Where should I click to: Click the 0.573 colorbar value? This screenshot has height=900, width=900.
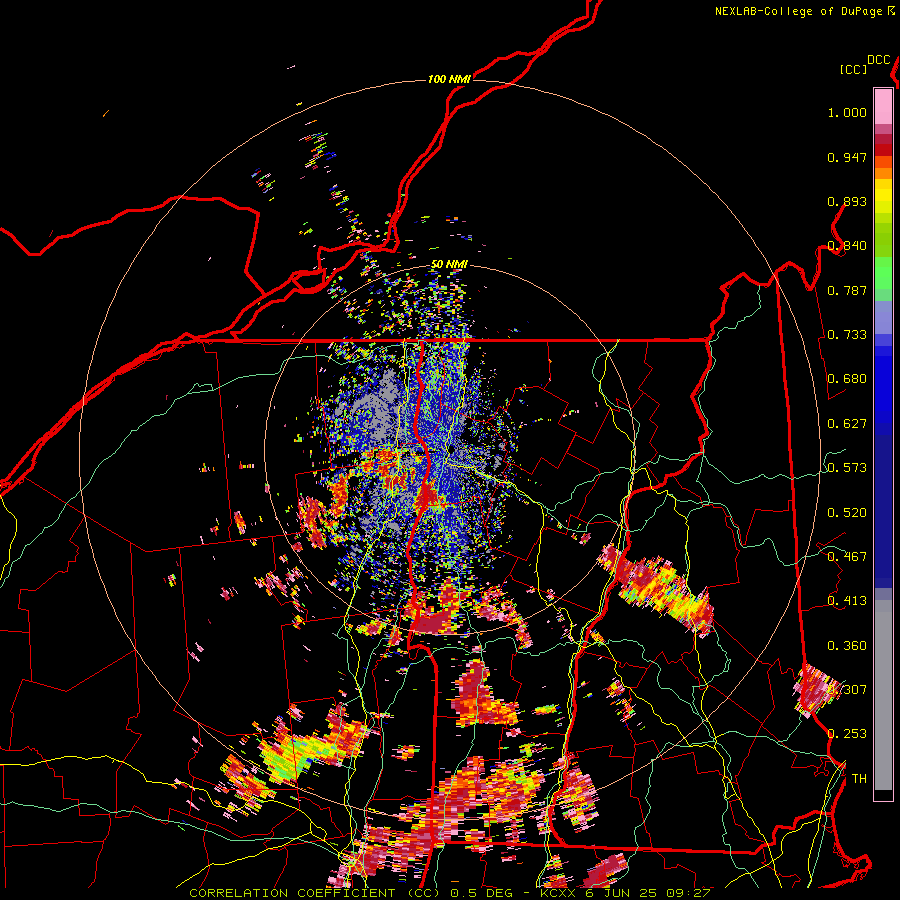(847, 468)
